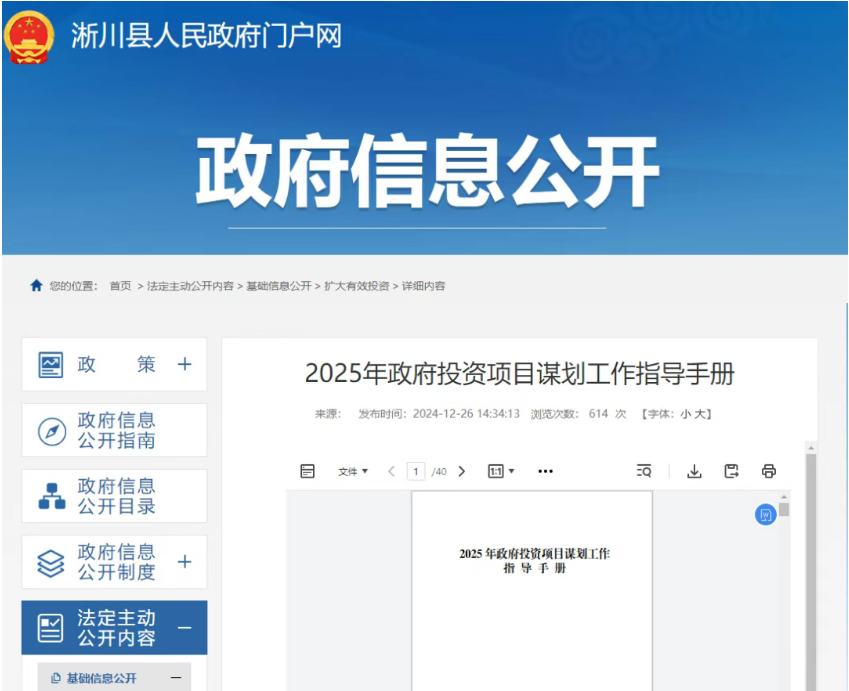Open the 1:1 zoom level dropdown

501,471
